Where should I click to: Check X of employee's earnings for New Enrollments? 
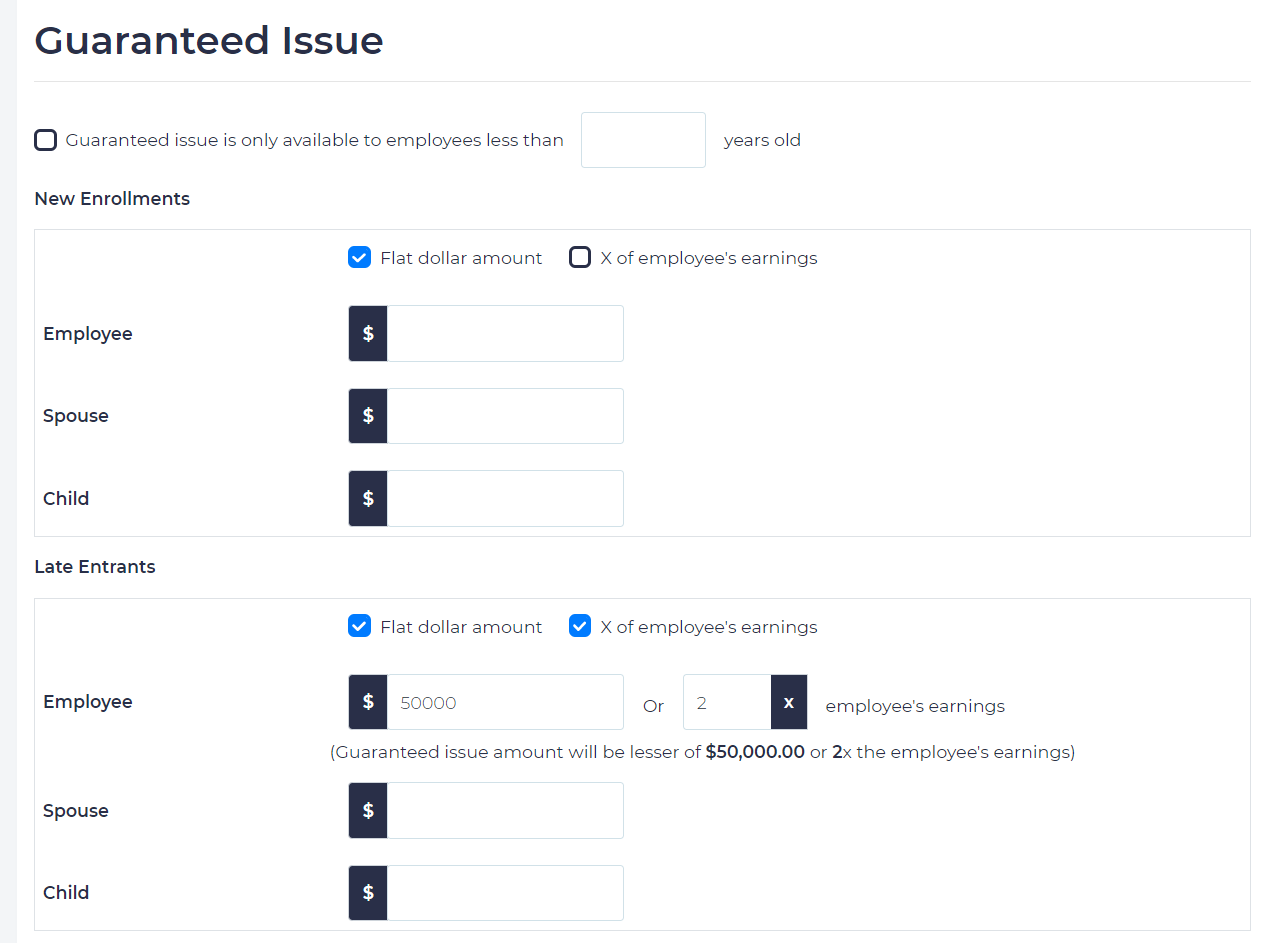[580, 258]
